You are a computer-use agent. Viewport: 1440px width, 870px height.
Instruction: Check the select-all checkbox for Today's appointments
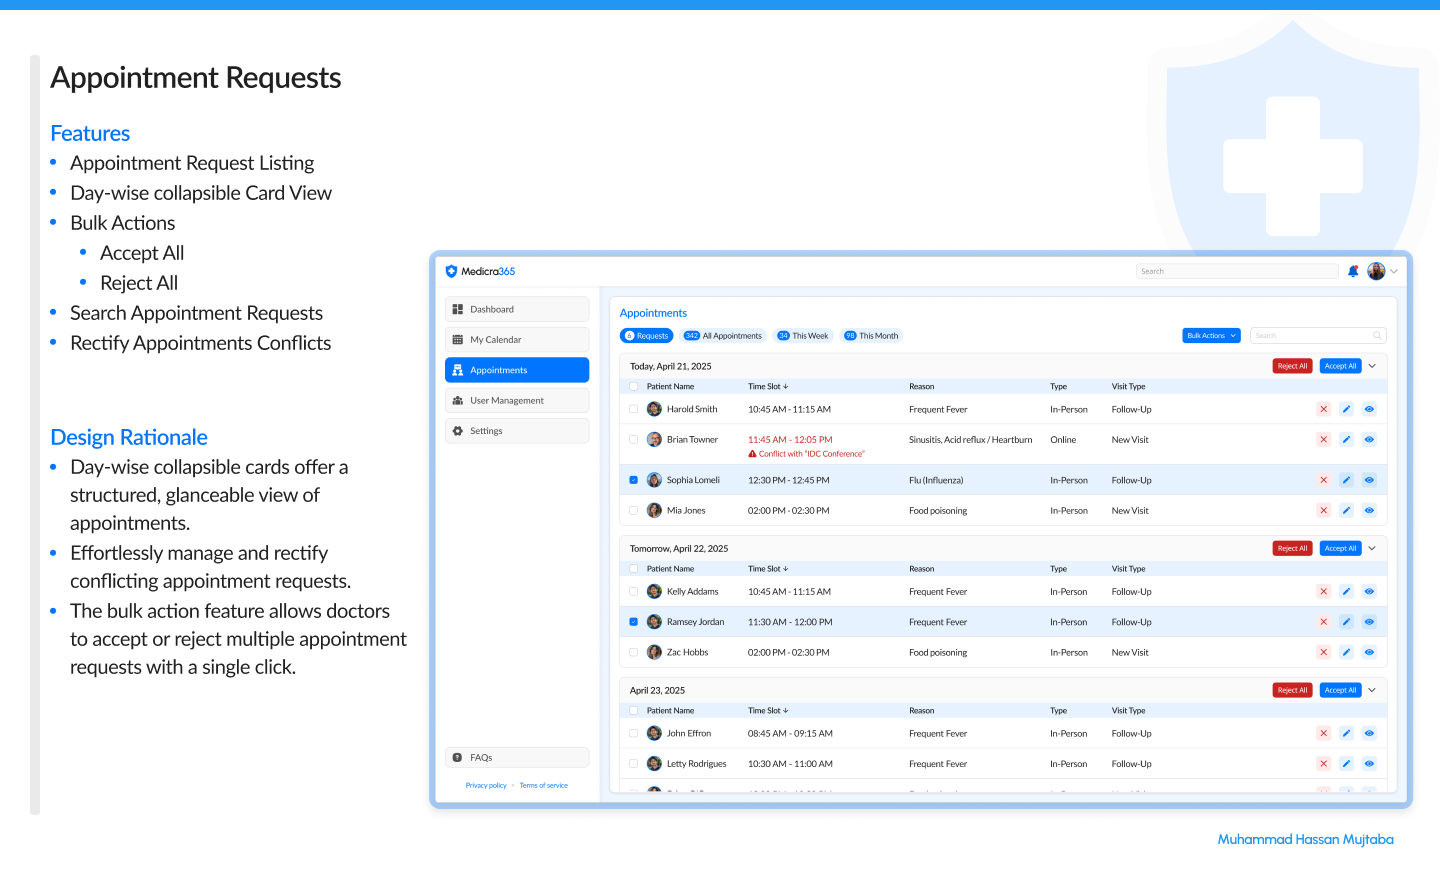pos(633,386)
